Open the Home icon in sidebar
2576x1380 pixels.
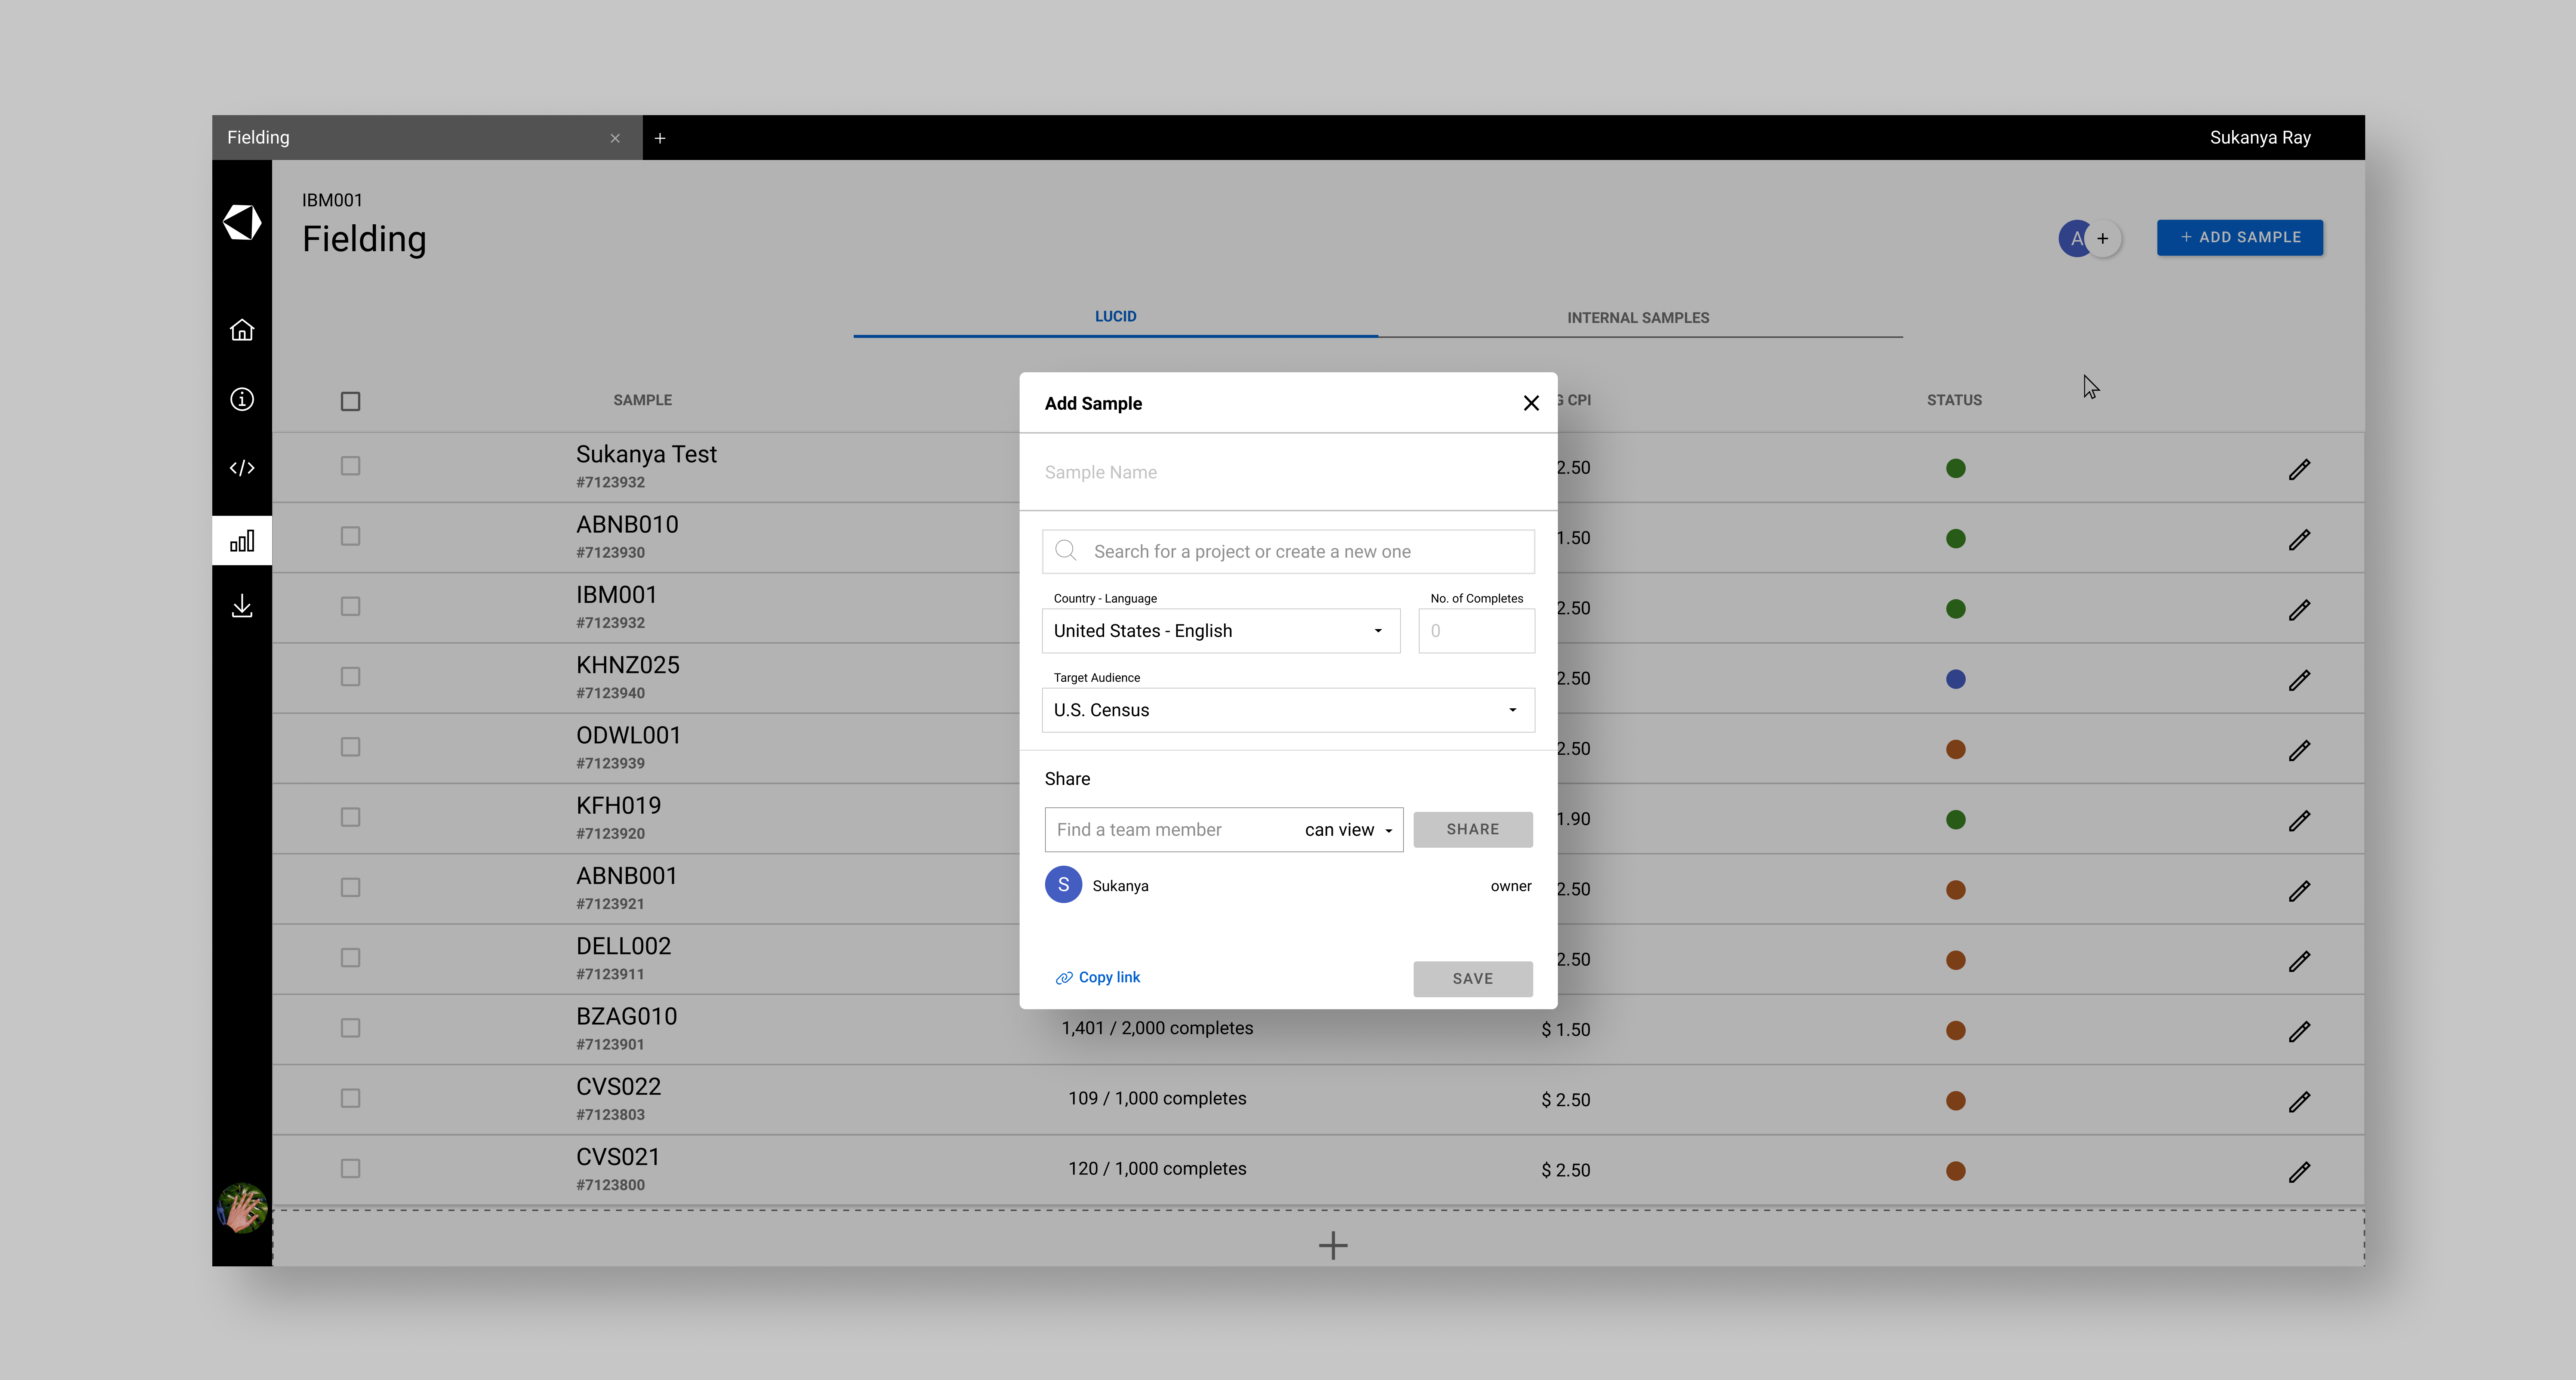(x=242, y=330)
